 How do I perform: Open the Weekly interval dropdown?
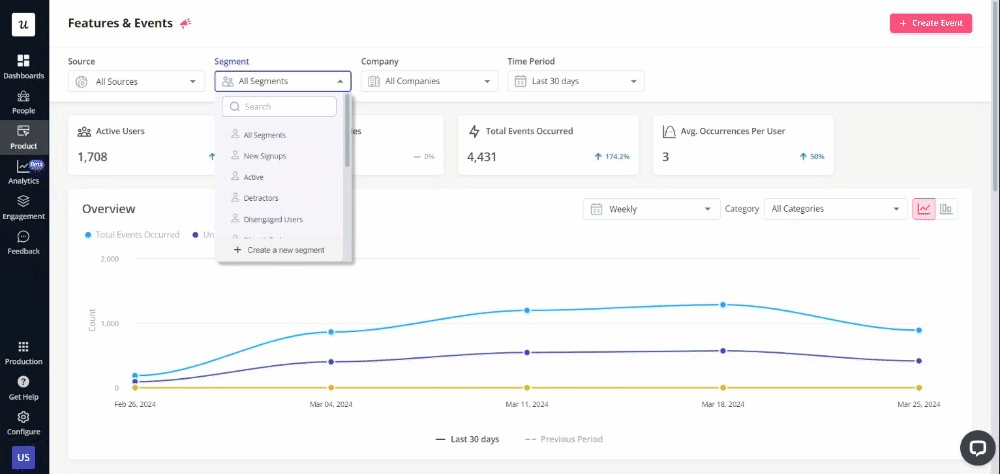652,209
